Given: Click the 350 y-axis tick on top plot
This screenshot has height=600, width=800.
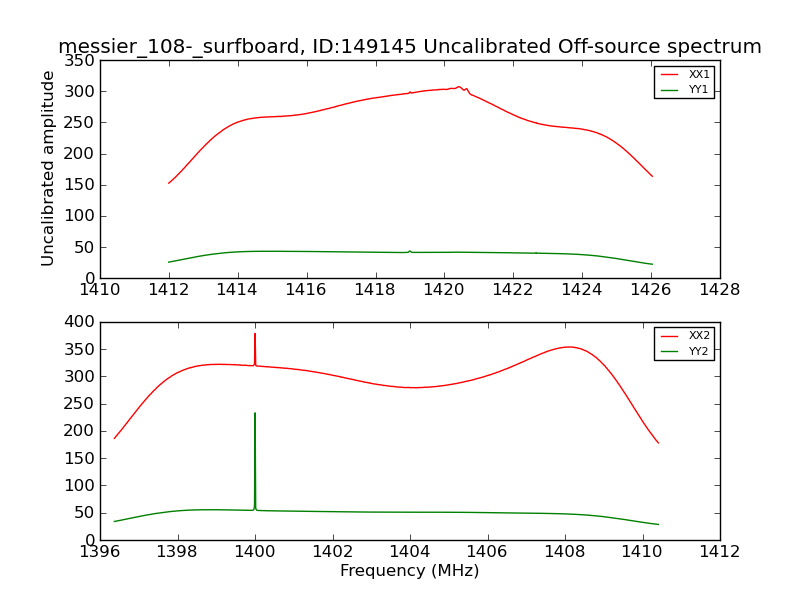Looking at the screenshot, I should tap(79, 61).
